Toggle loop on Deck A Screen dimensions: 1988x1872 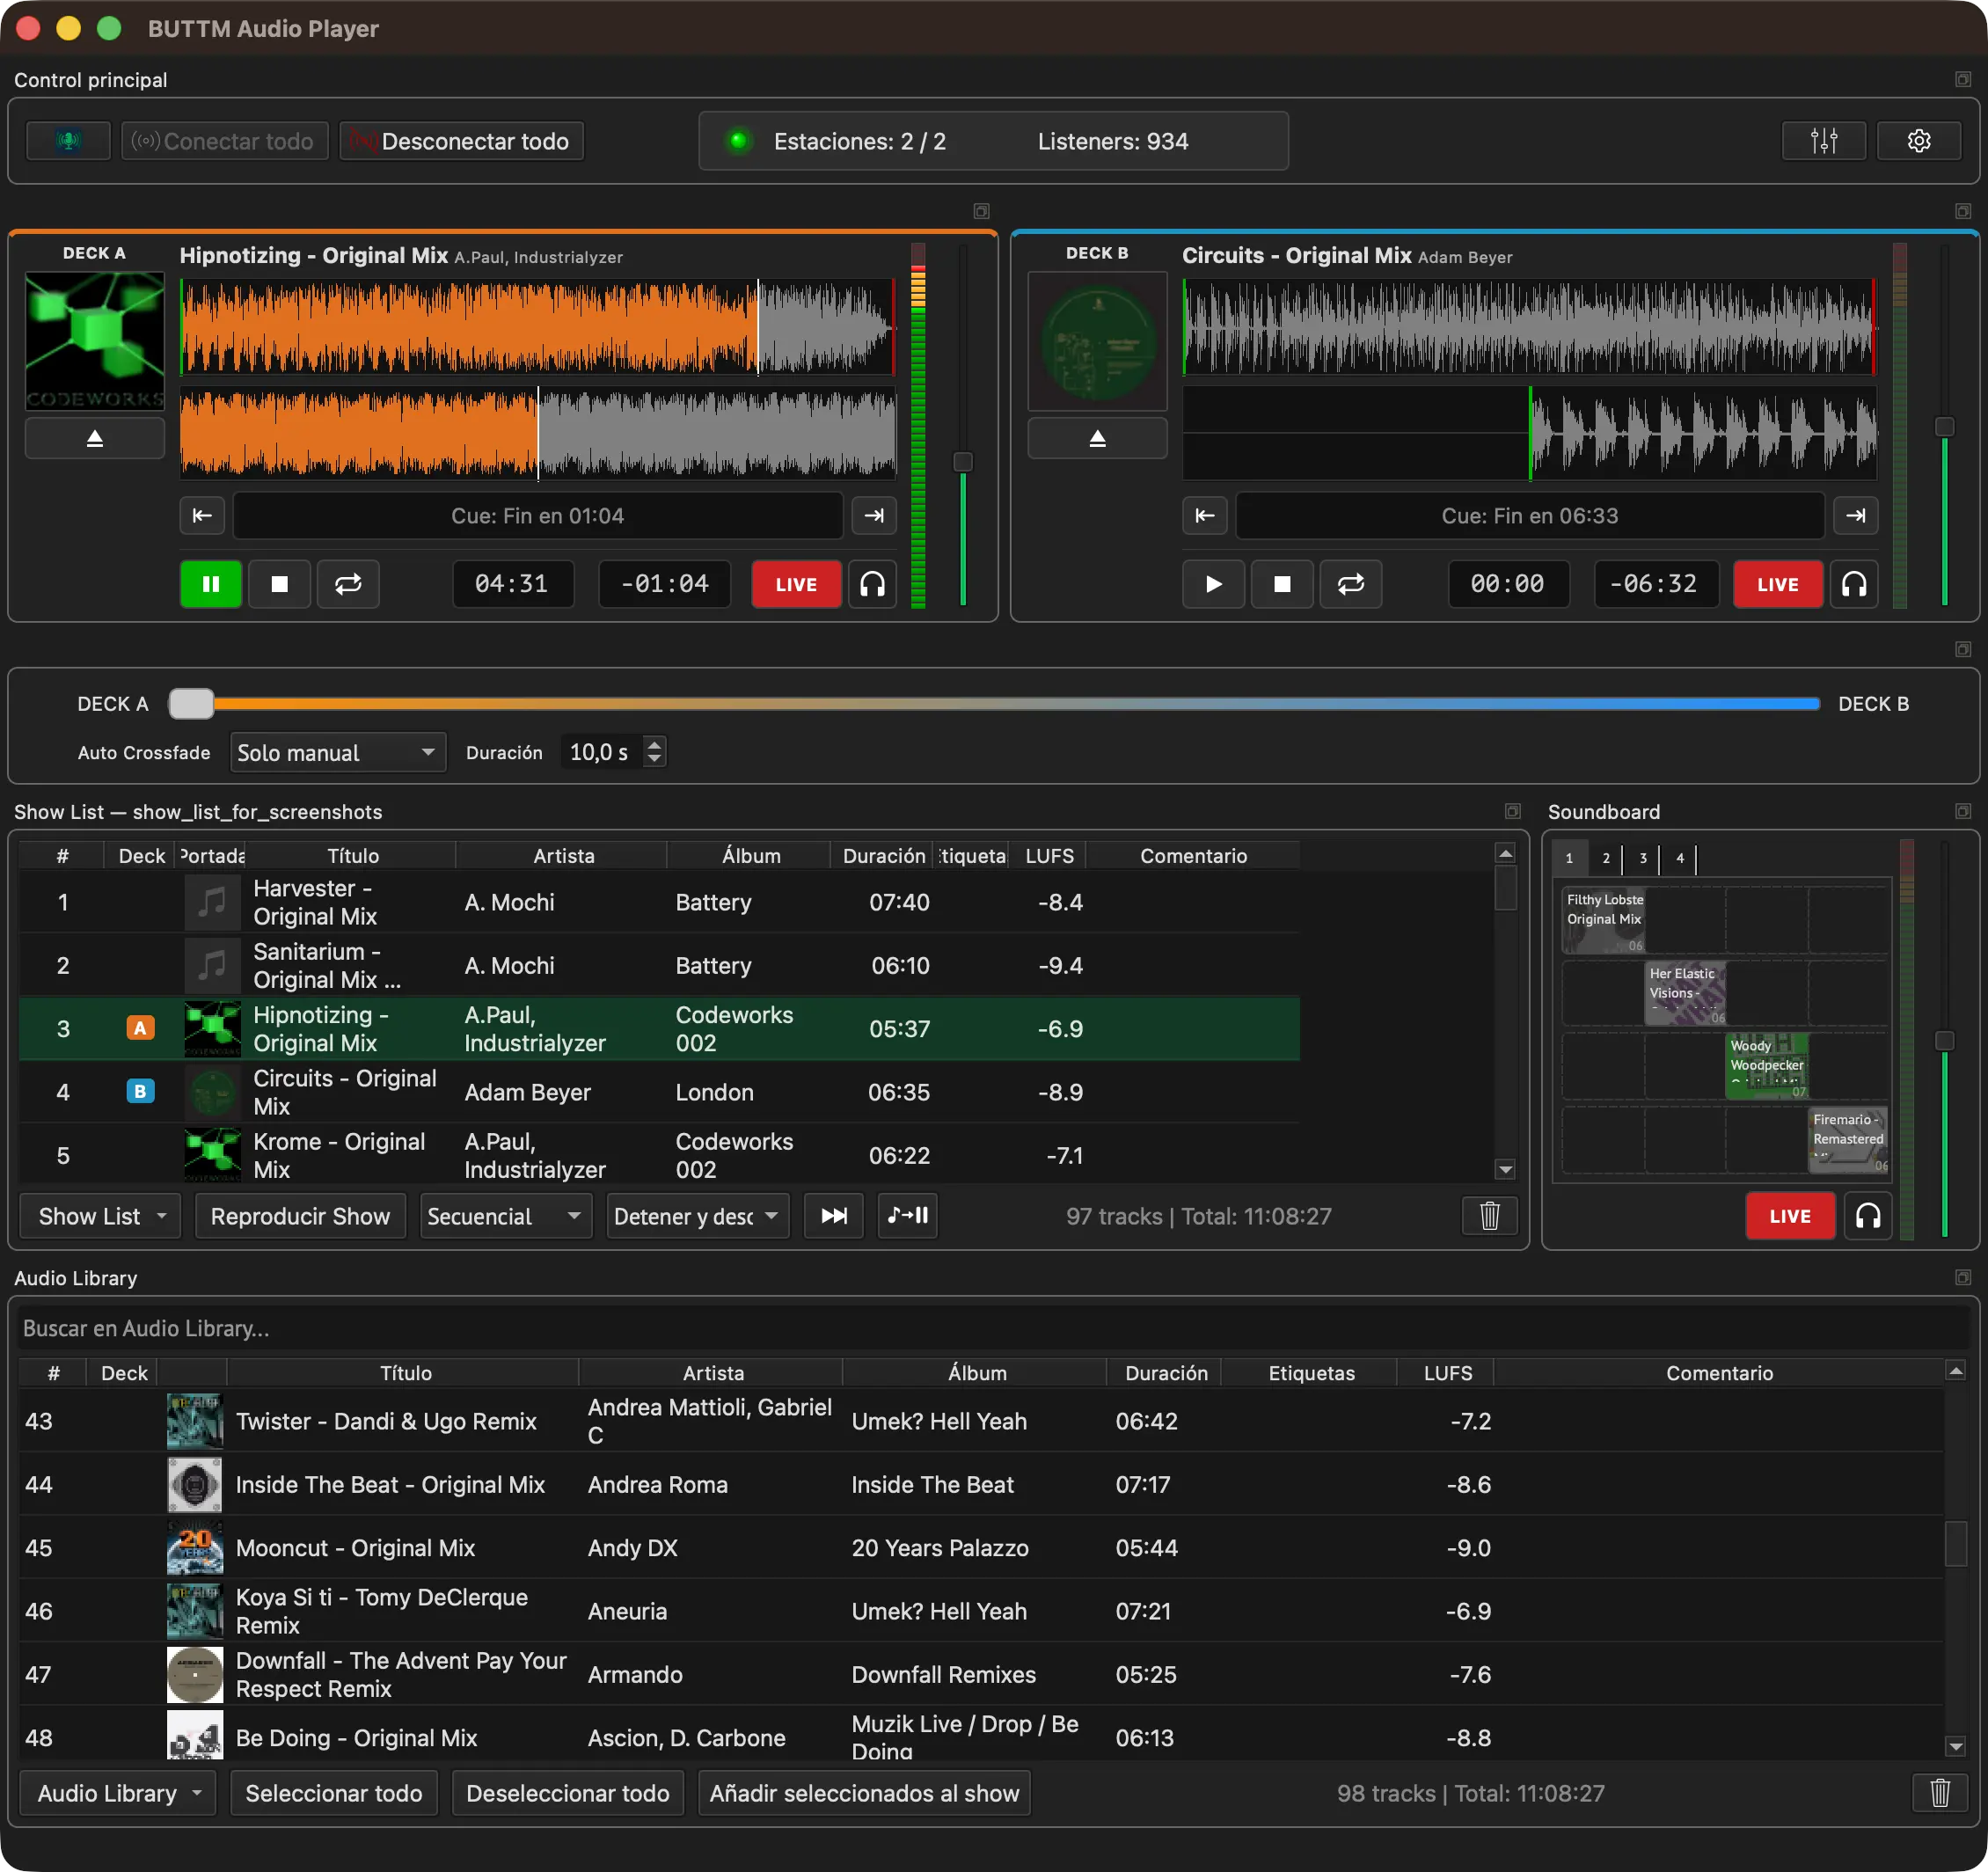348,584
